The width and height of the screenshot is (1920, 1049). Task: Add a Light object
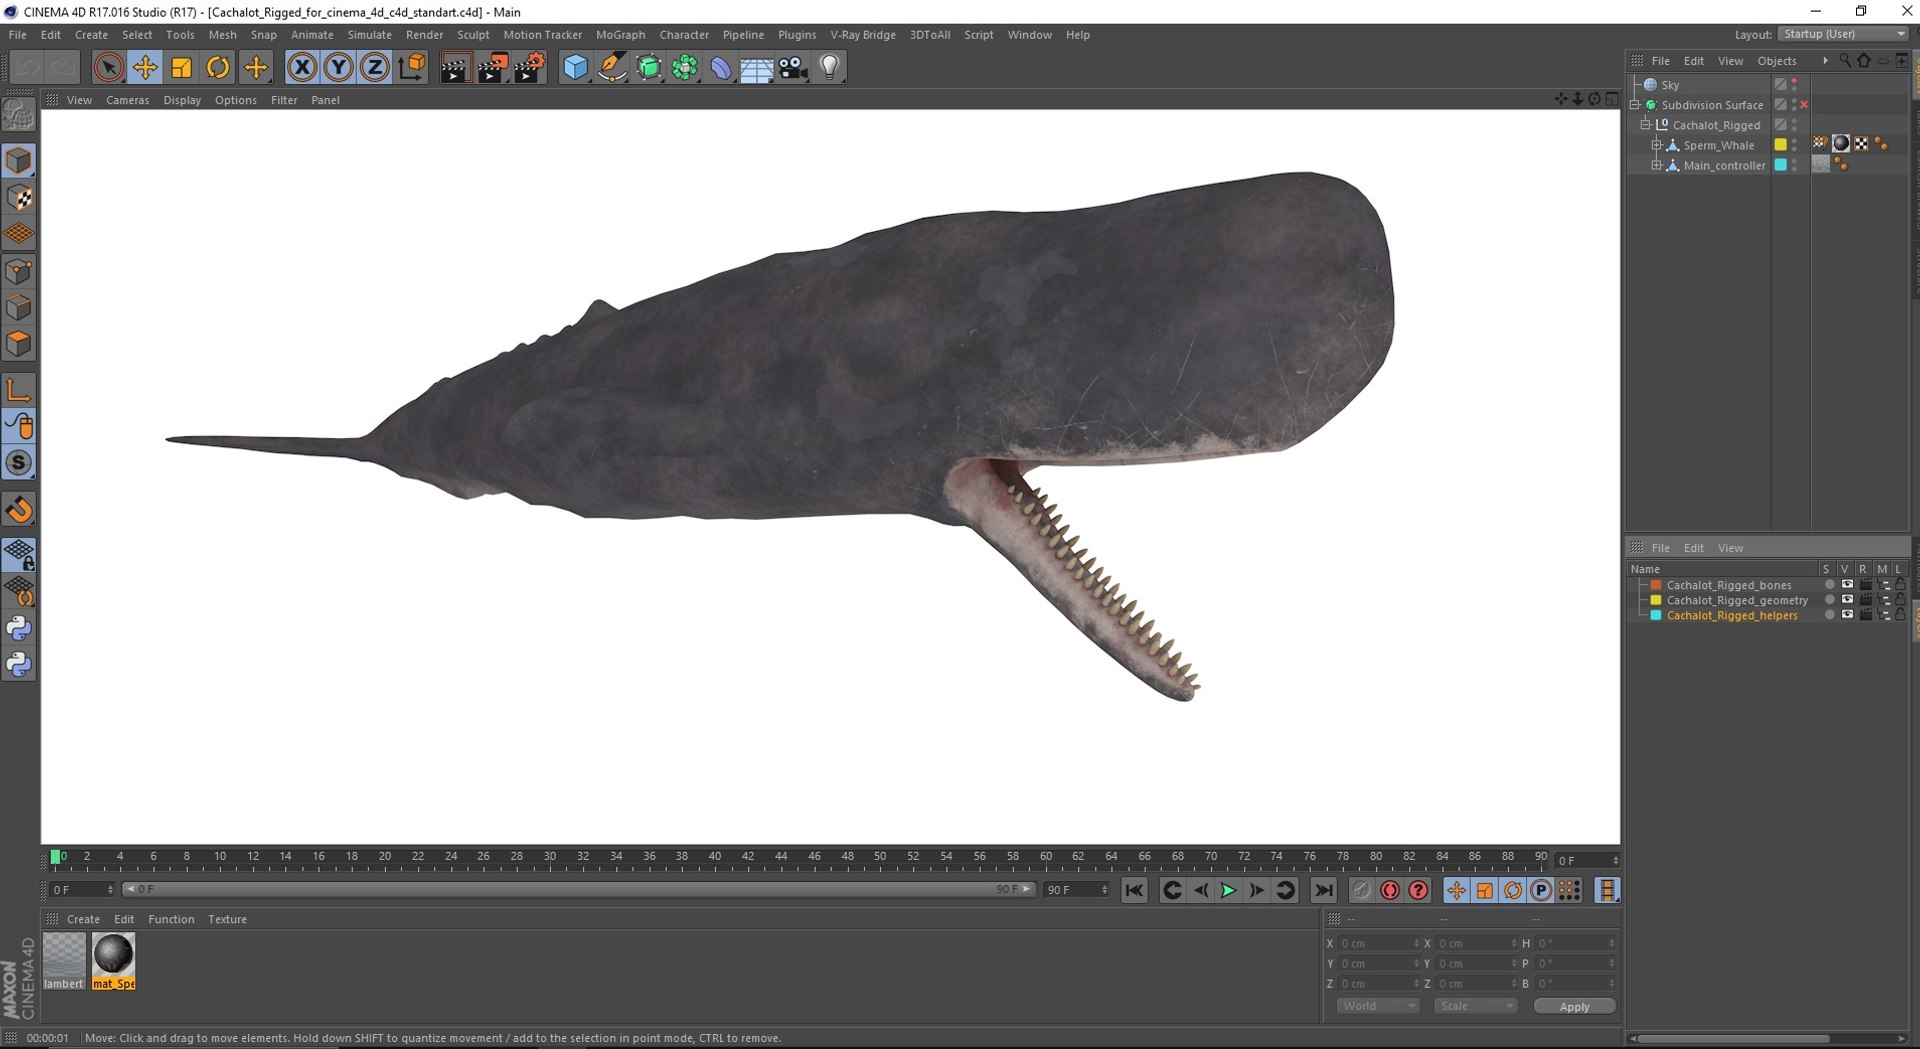(x=829, y=68)
